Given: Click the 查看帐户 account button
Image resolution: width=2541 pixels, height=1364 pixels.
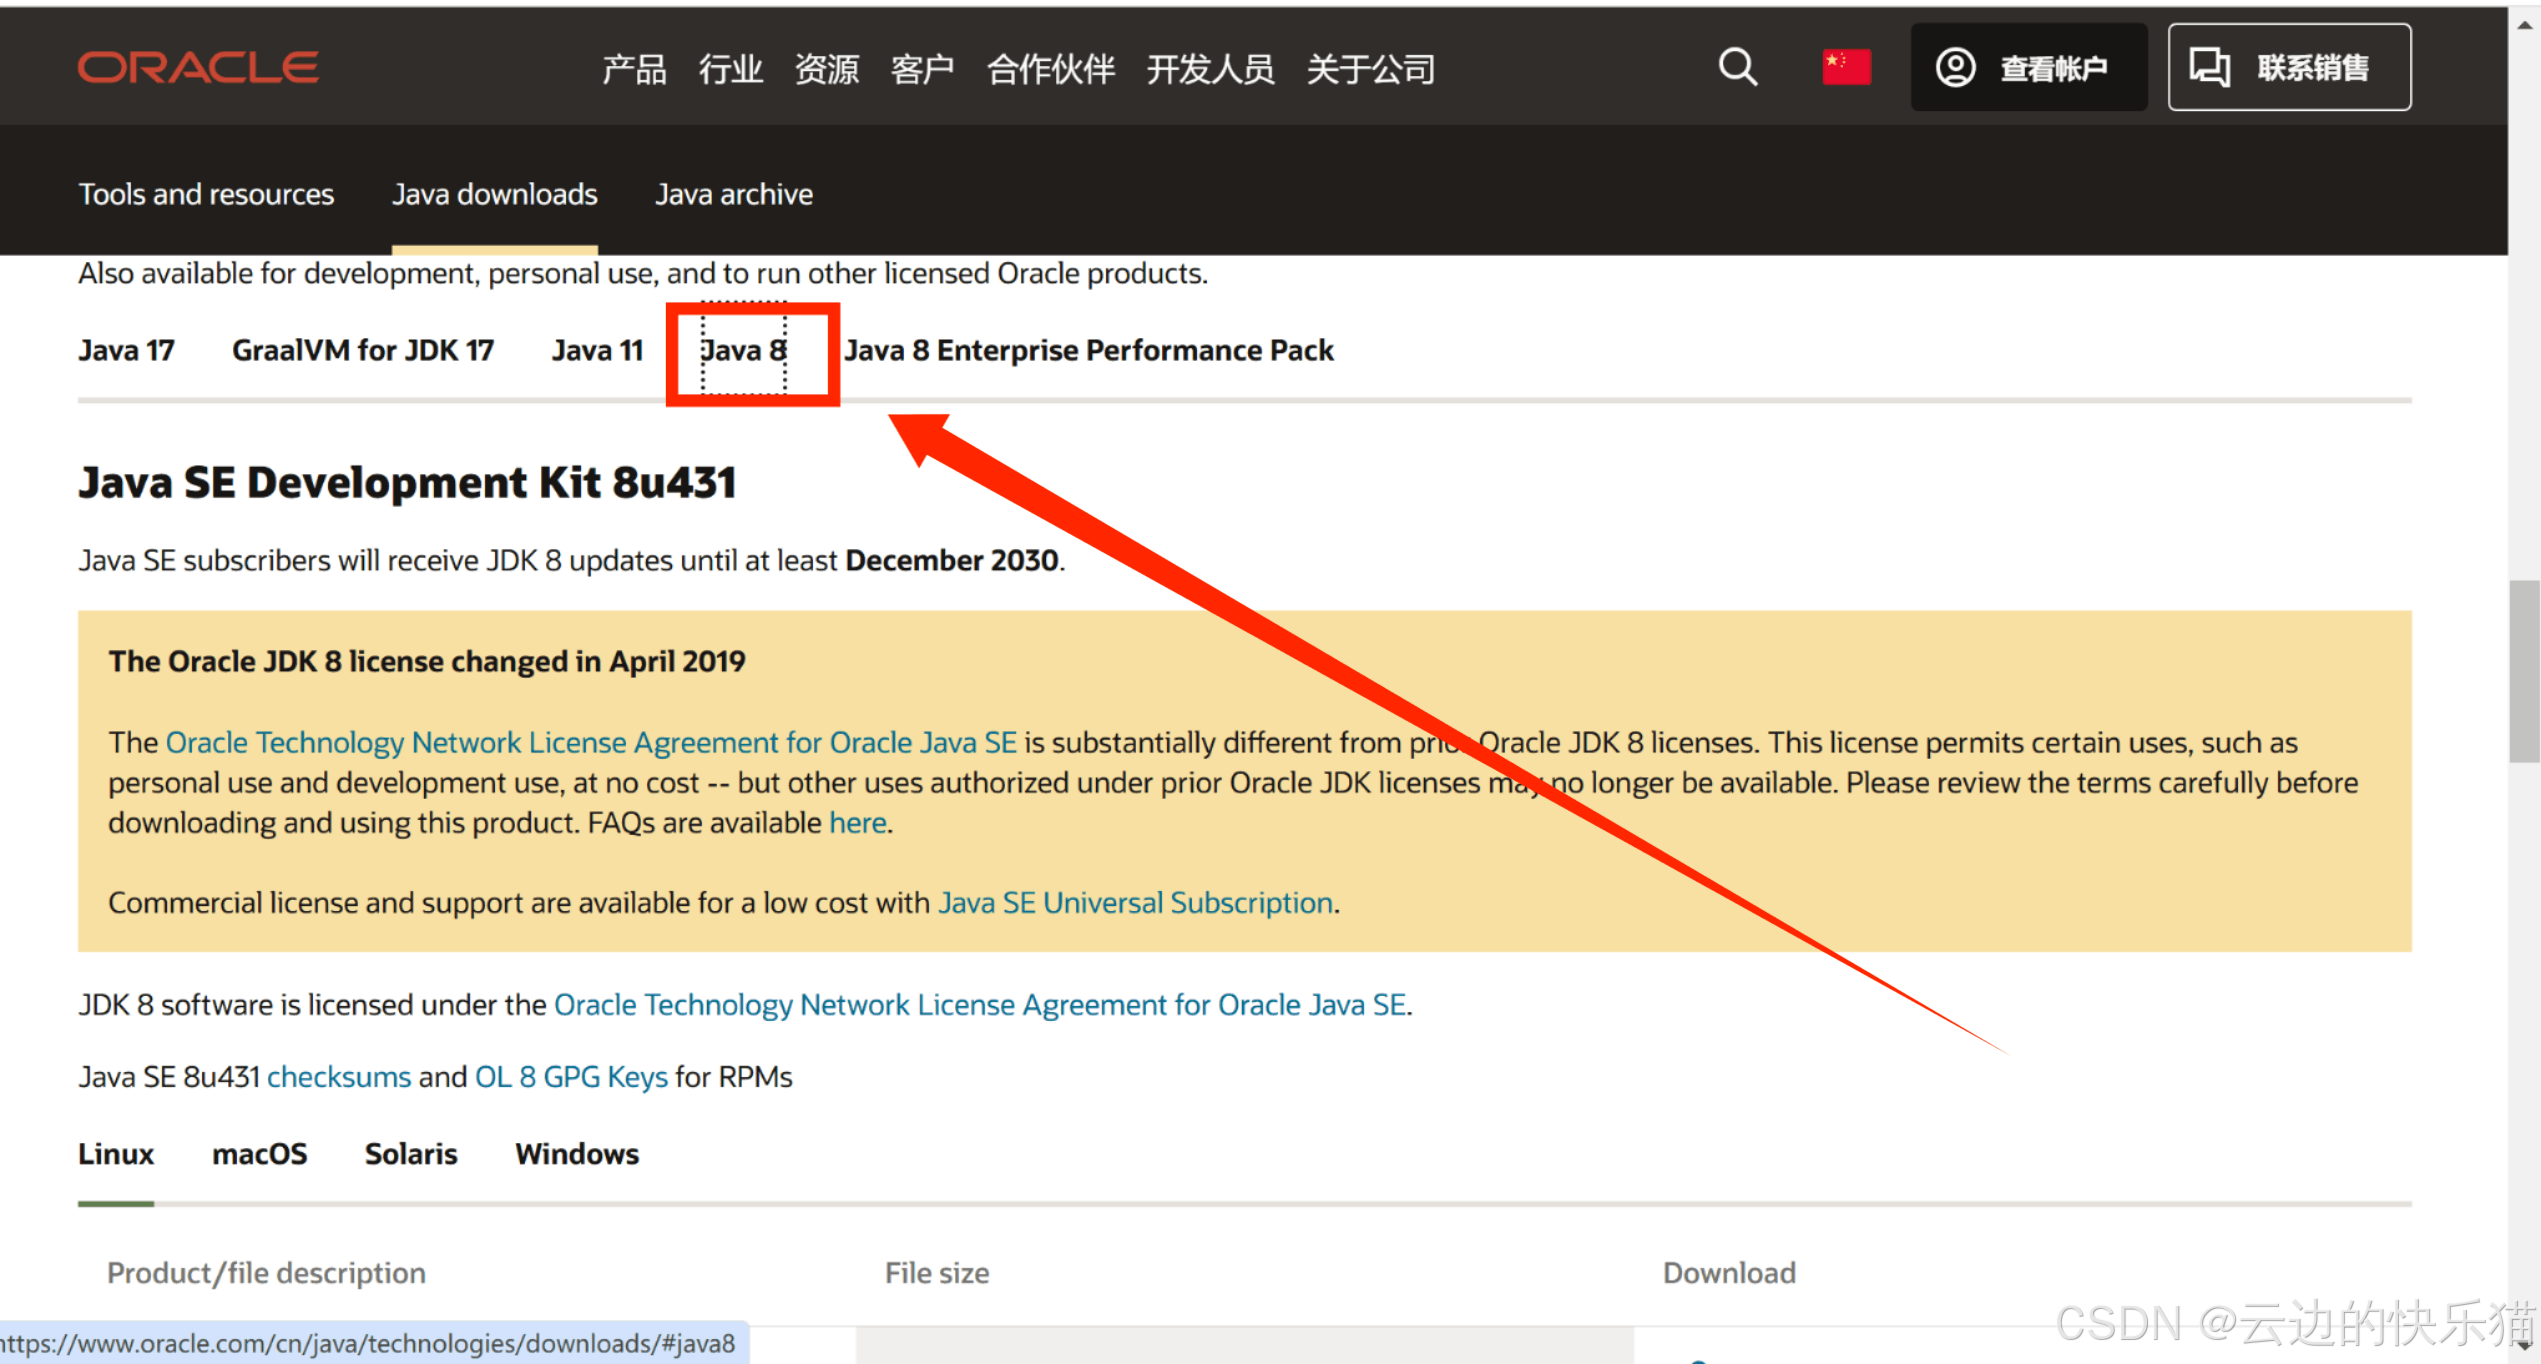Looking at the screenshot, I should pos(2027,67).
